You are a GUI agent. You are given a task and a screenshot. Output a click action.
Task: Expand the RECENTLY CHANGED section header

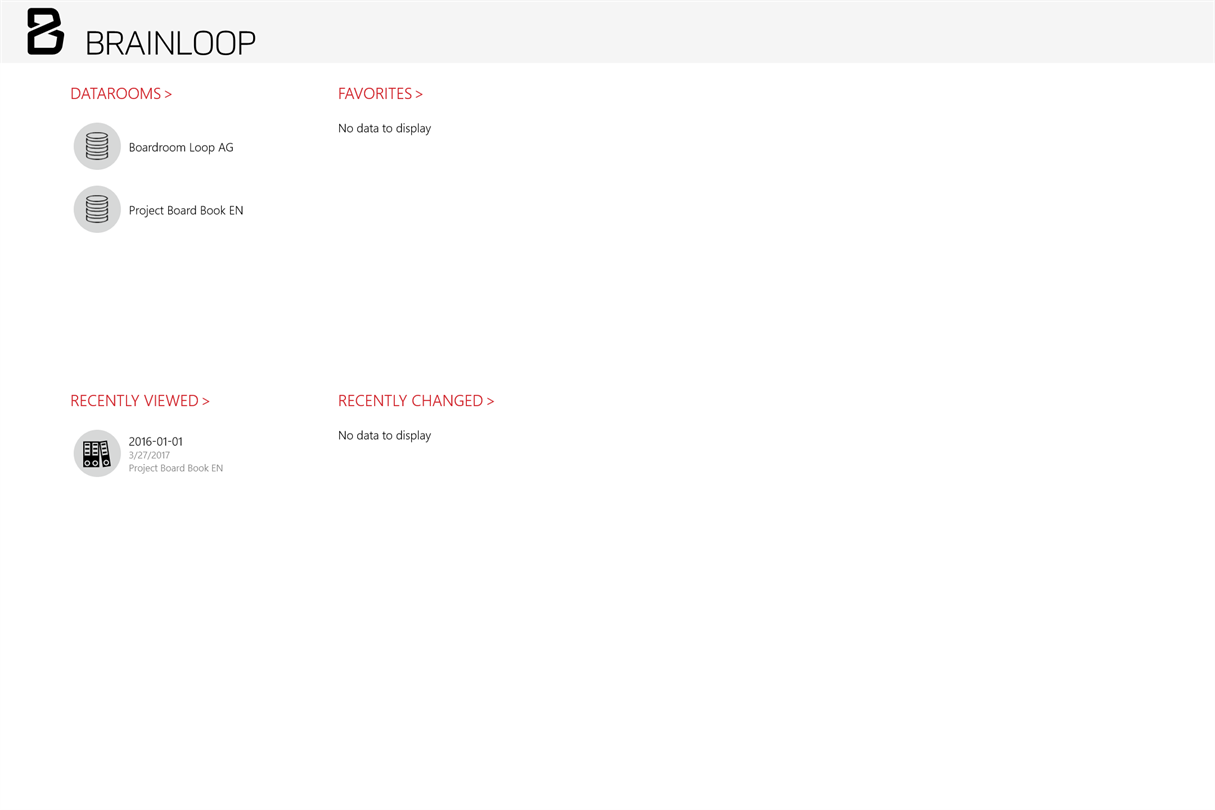pyautogui.click(x=416, y=401)
